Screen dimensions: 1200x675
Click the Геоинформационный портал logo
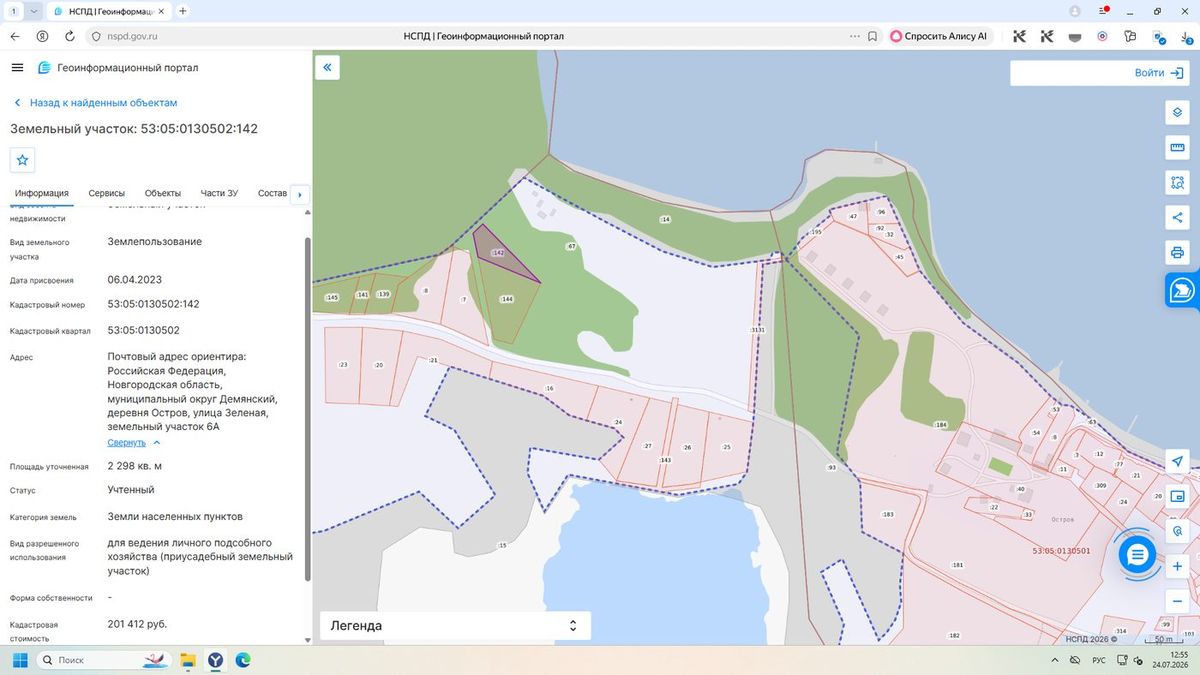pos(118,68)
